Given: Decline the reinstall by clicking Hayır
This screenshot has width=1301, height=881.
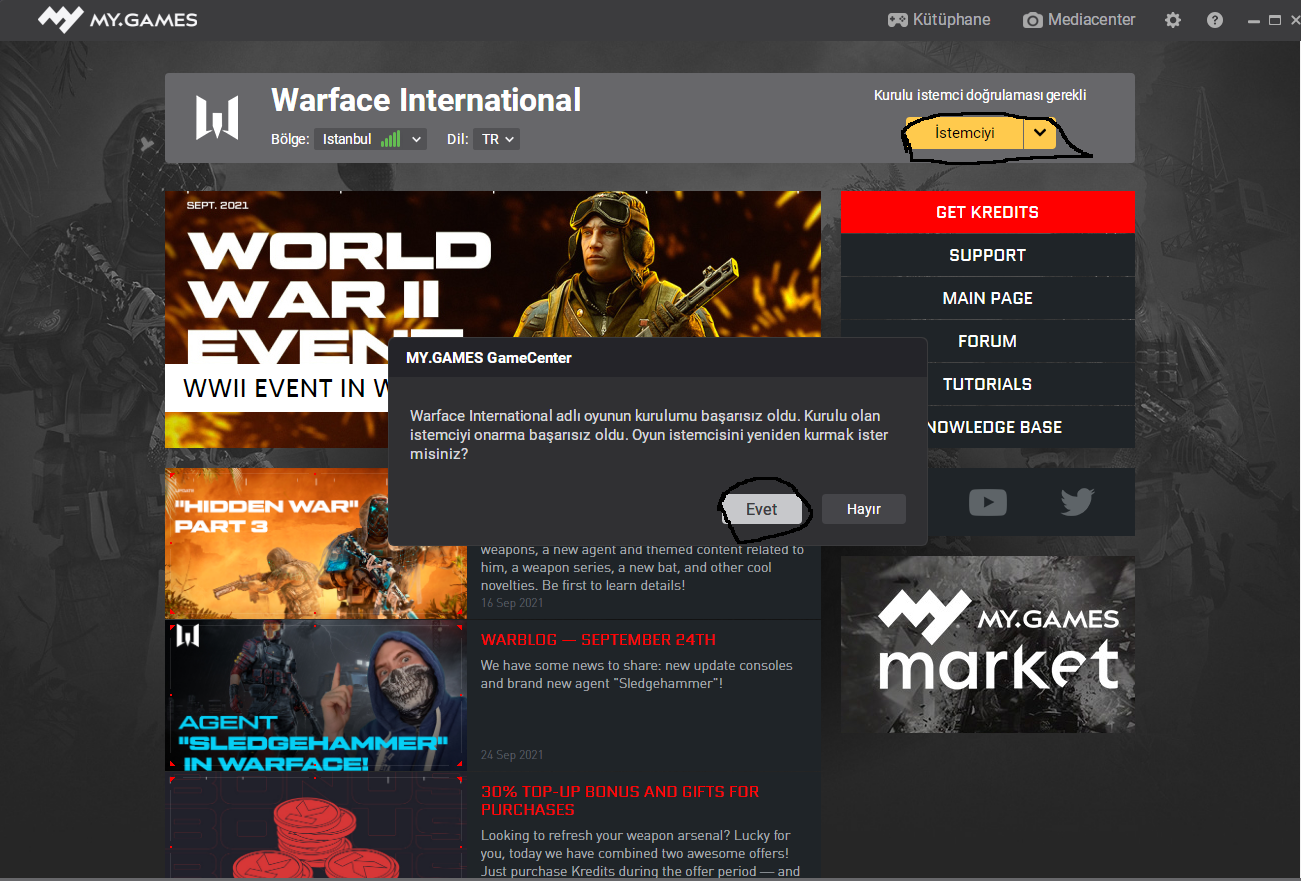Looking at the screenshot, I should pyautogui.click(x=864, y=509).
